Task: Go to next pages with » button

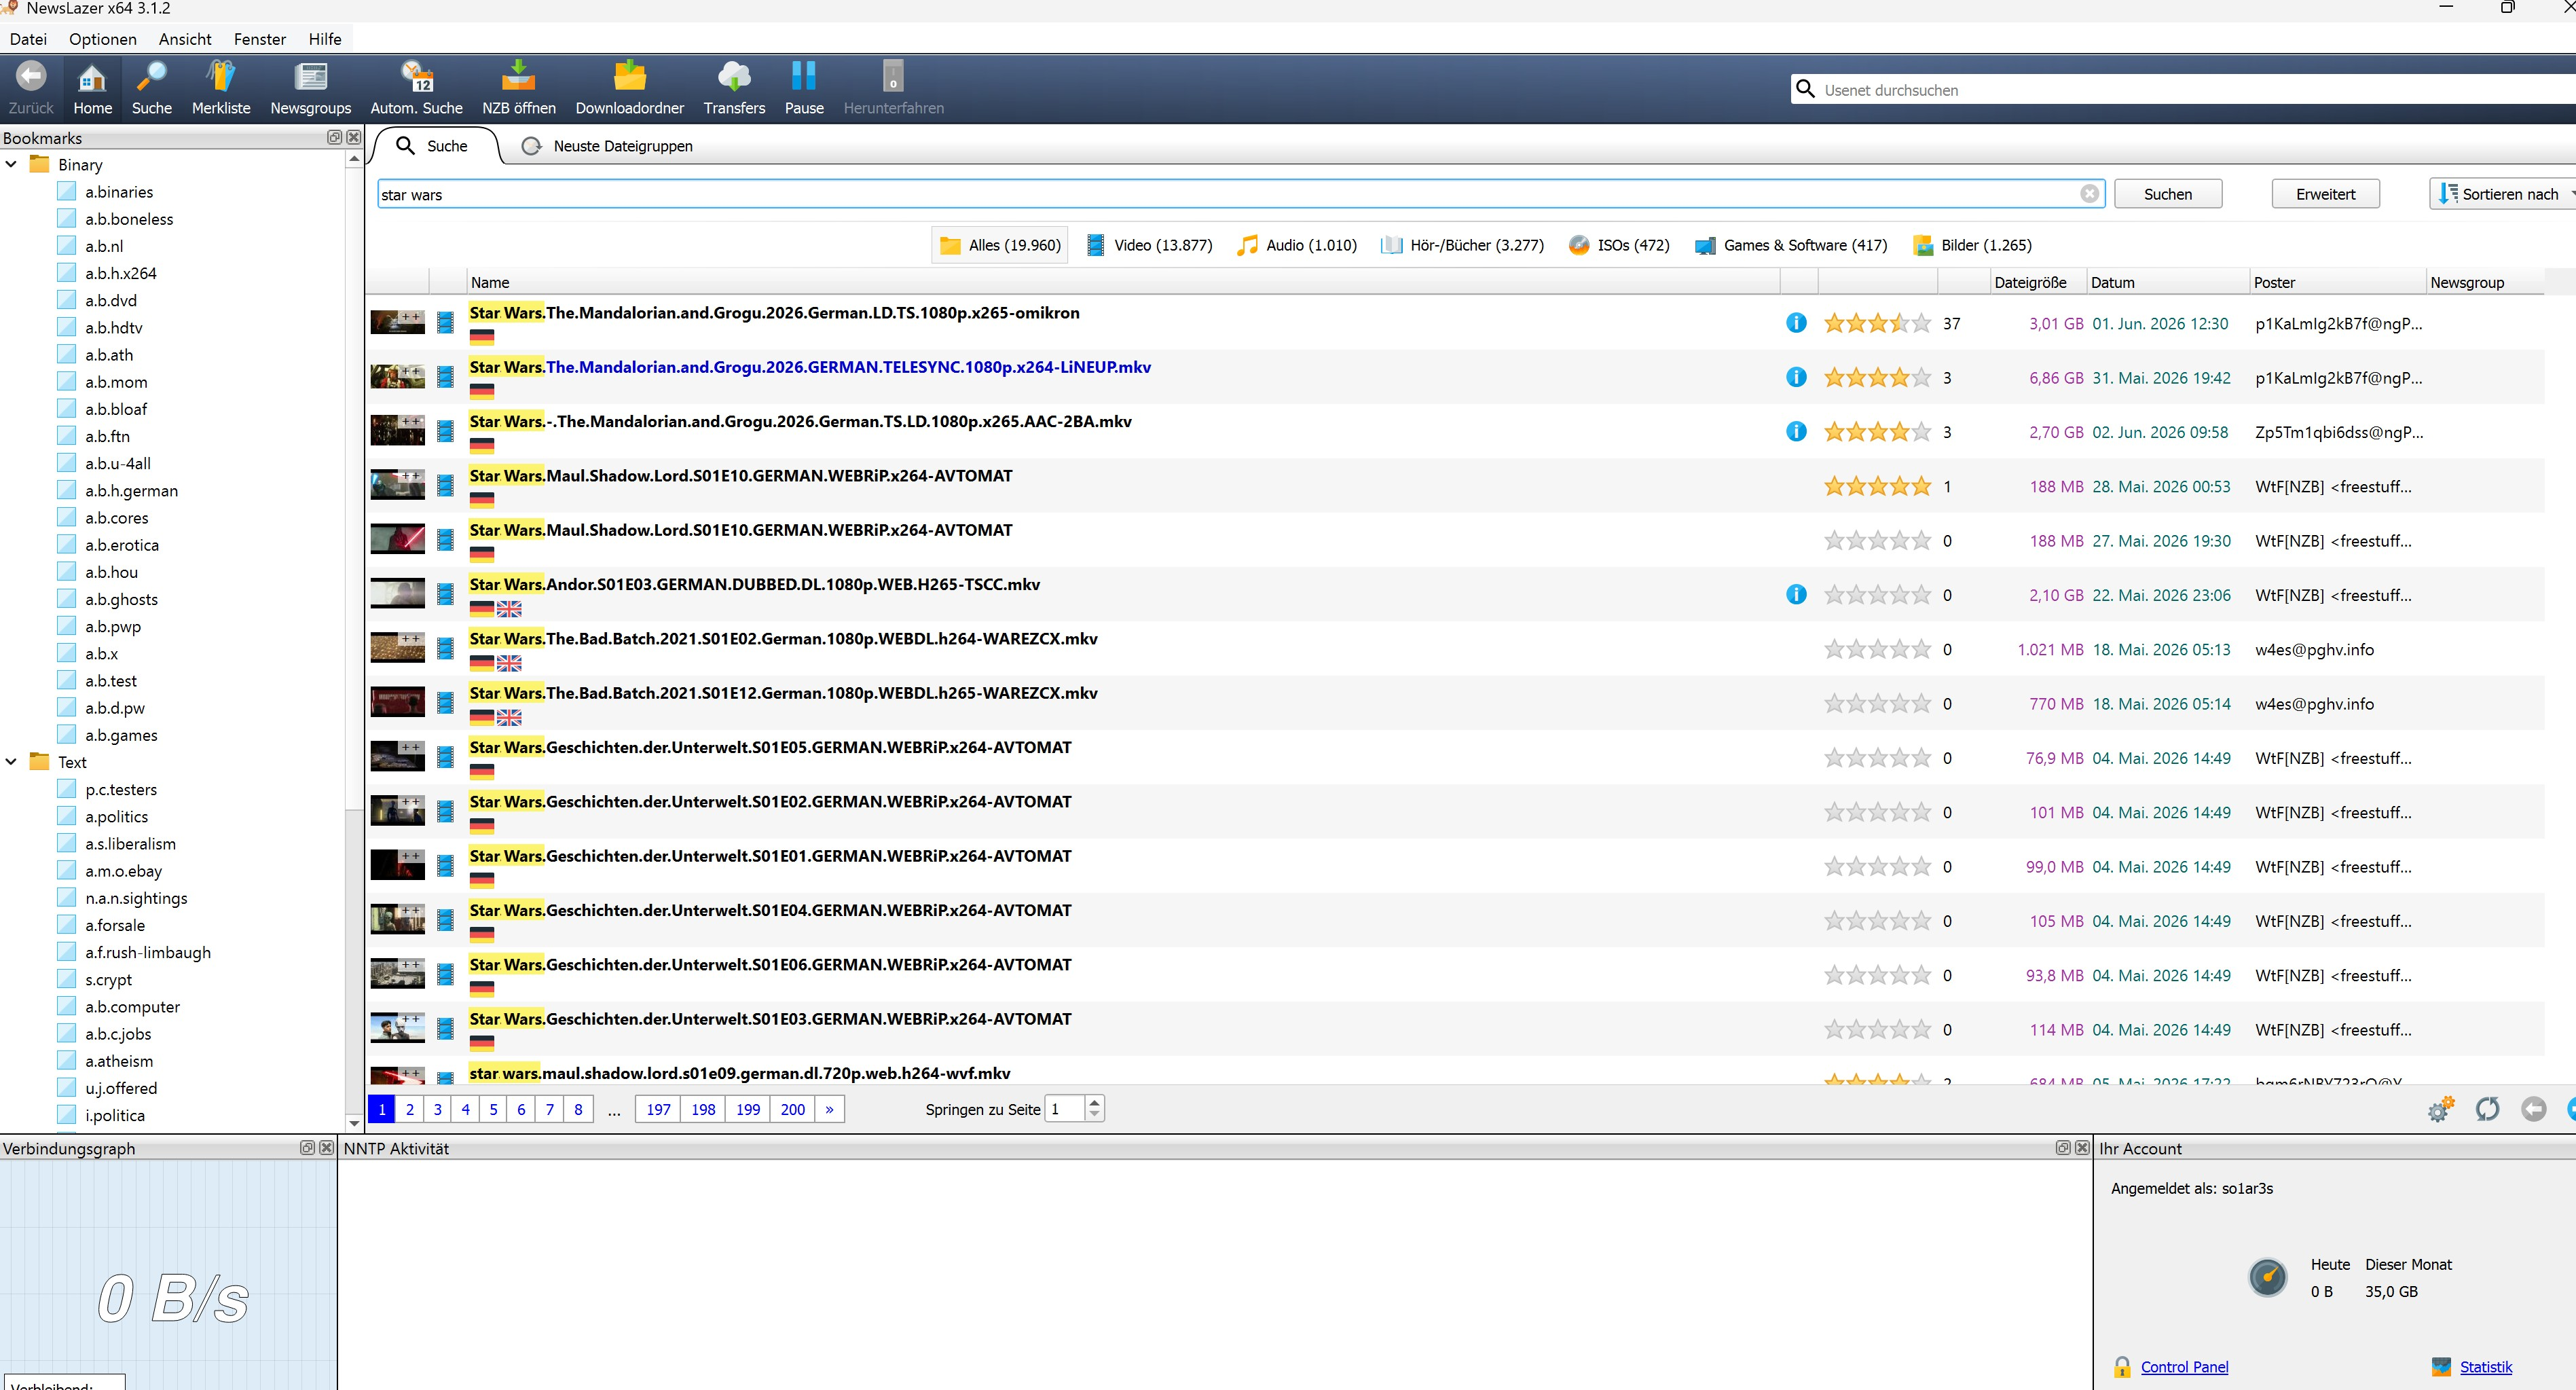Action: (x=829, y=1109)
